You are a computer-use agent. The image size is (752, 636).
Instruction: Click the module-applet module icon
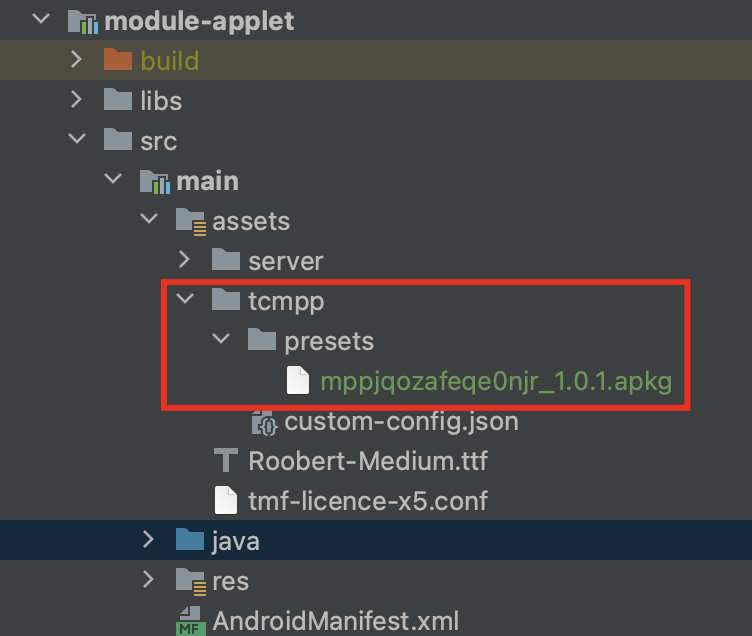coord(81,21)
